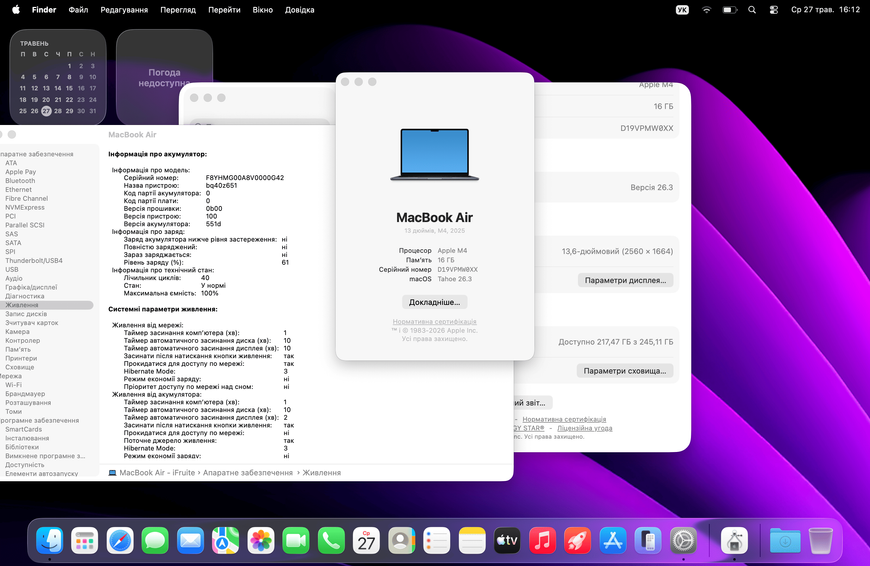Image resolution: width=870 pixels, height=566 pixels.
Task: Click the MacBook Air laptop image
Action: (x=434, y=155)
